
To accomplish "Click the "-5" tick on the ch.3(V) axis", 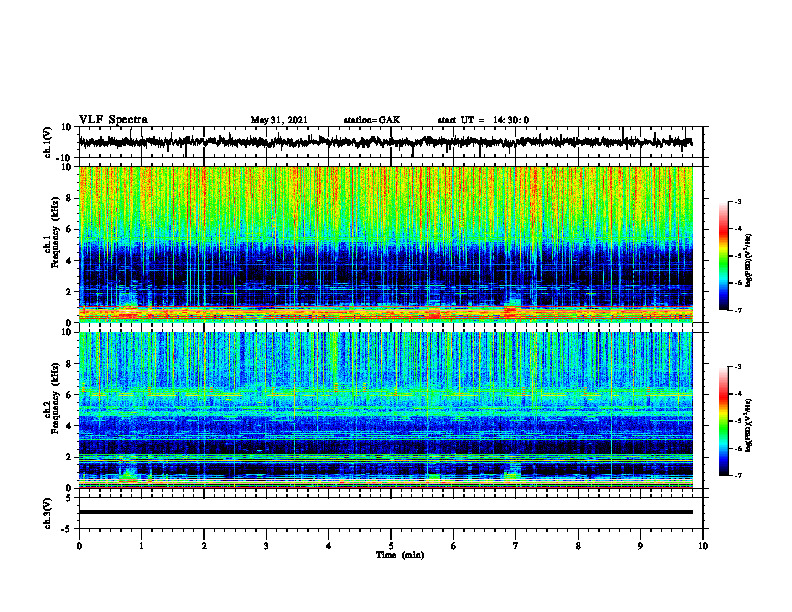I will (x=68, y=529).
